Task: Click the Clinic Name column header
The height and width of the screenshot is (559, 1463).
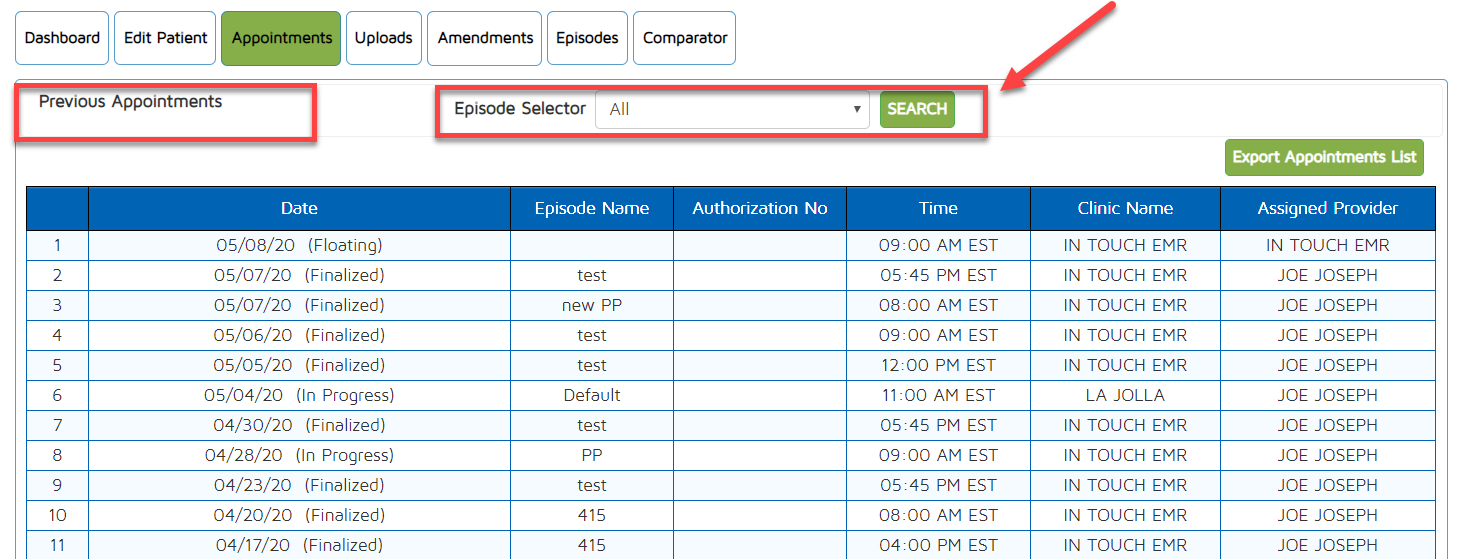Action: (1125, 208)
